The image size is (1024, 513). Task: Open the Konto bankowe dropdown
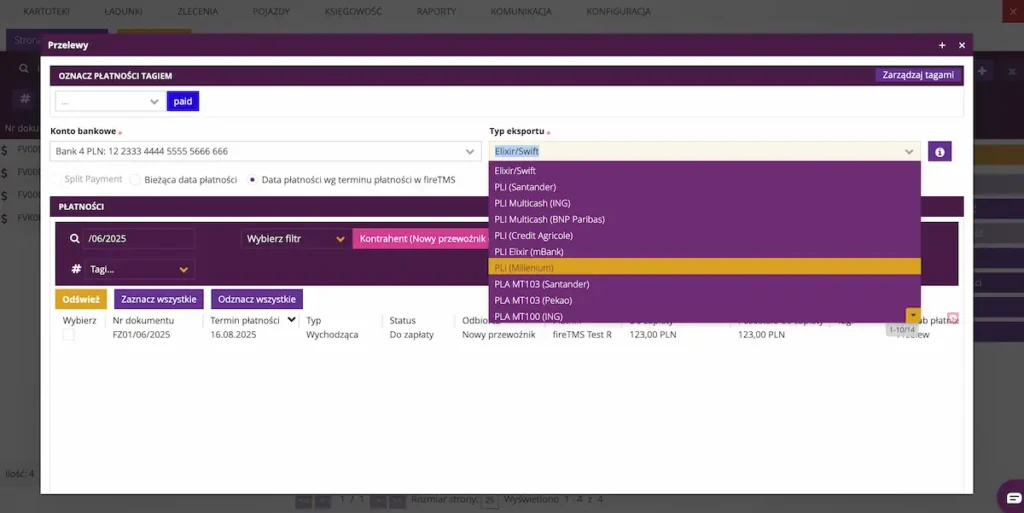[266, 151]
